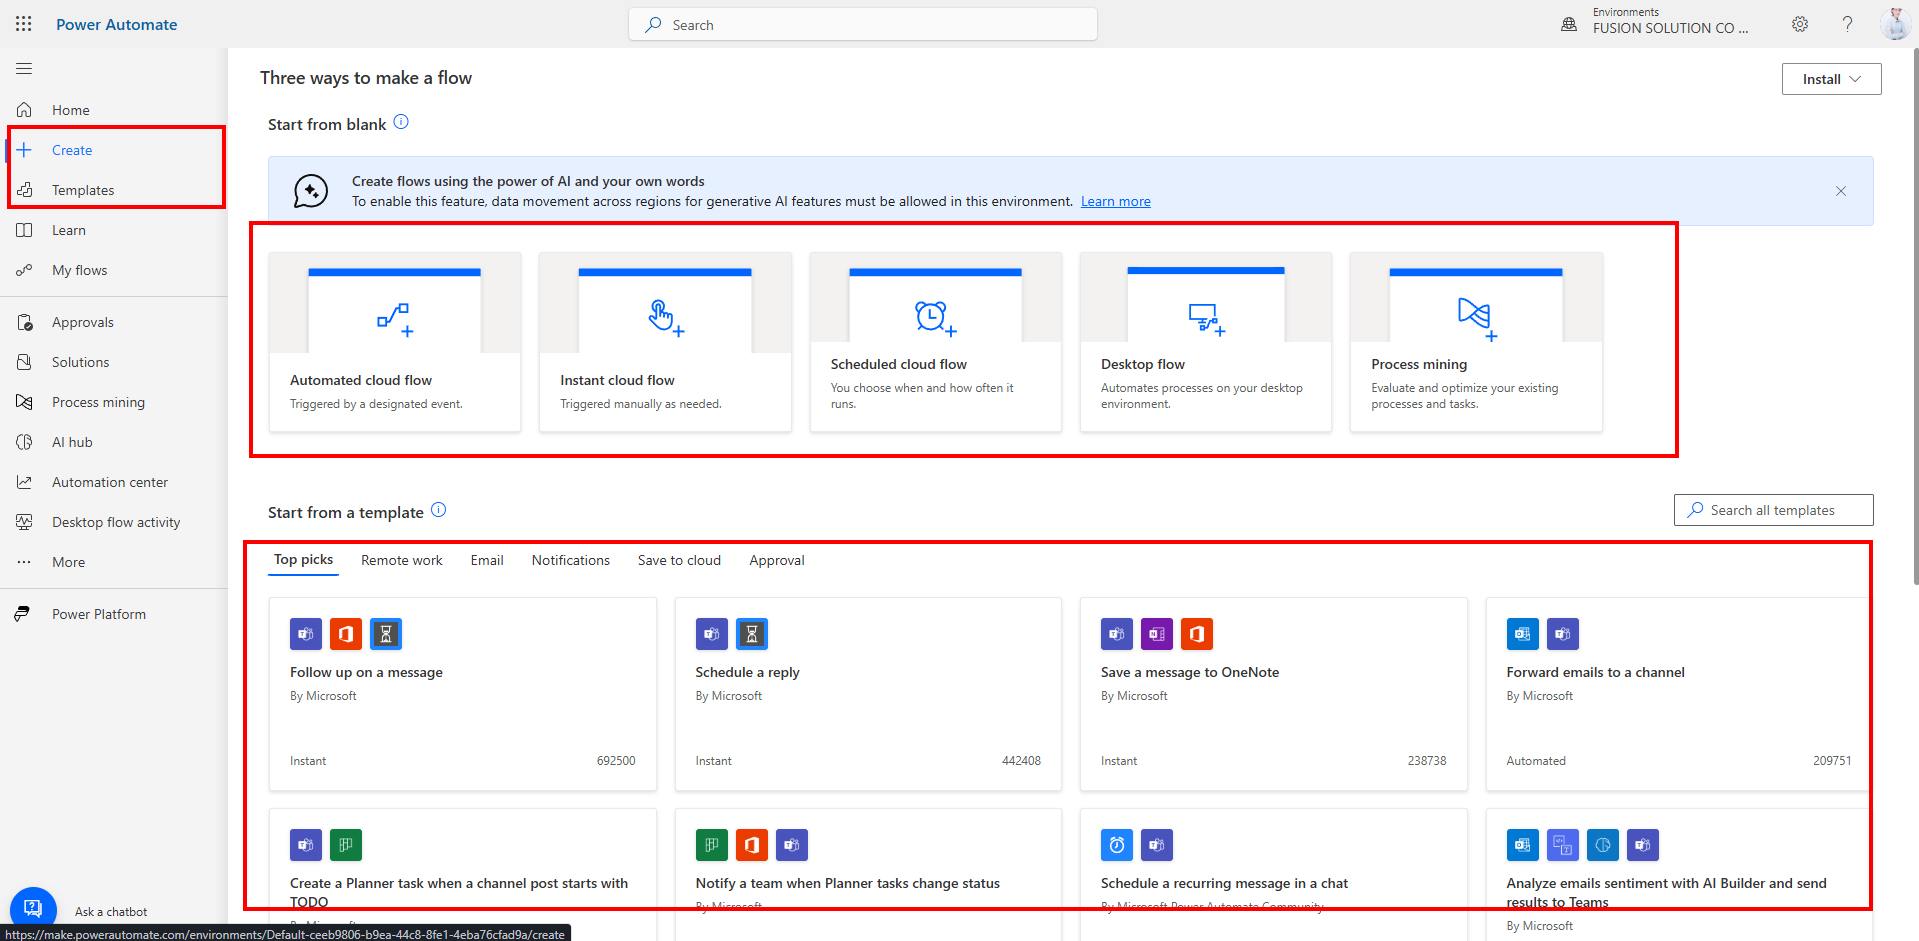Collapse the left navigation hamburger menu
Image resolution: width=1919 pixels, height=941 pixels.
point(24,69)
